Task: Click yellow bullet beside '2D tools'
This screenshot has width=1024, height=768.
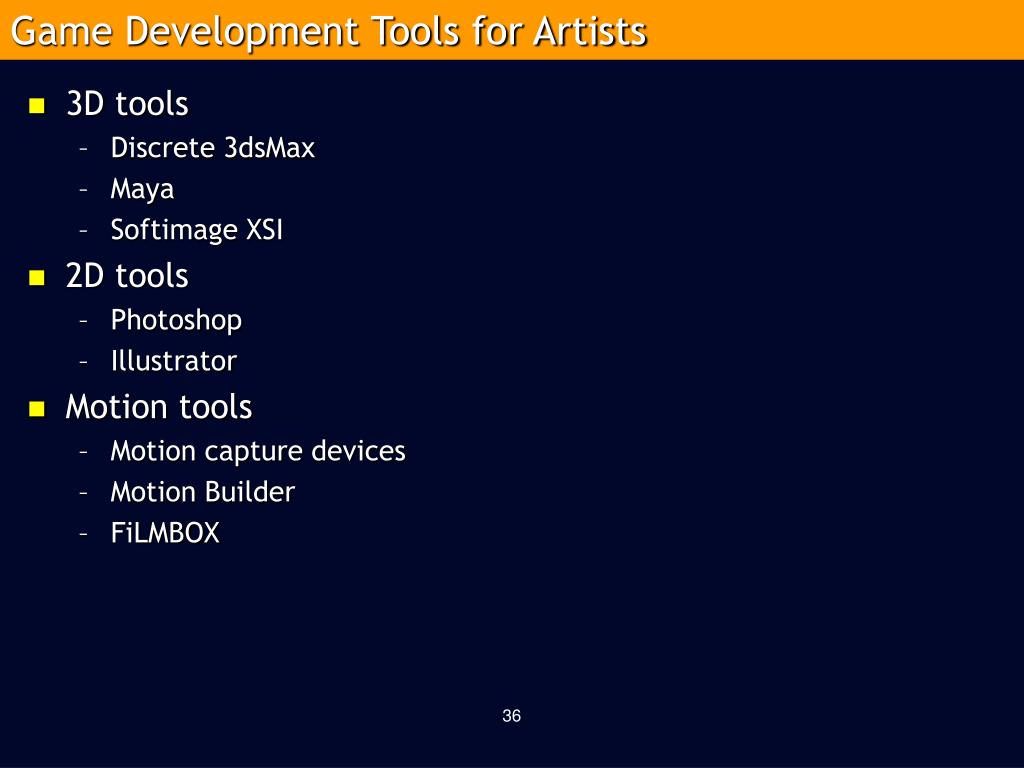Action: pyautogui.click(x=37, y=278)
